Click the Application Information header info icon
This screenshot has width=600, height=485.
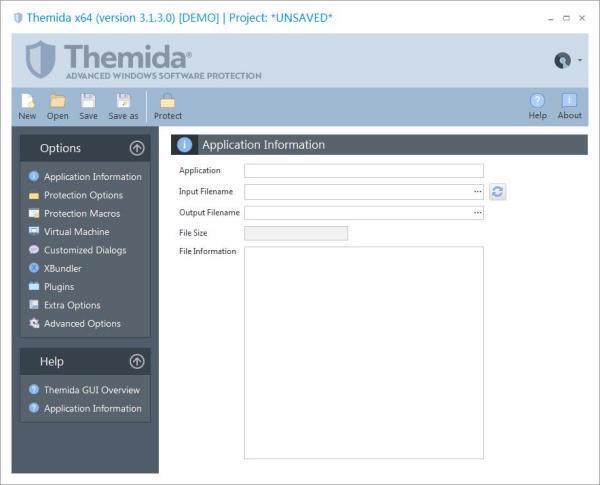[x=184, y=145]
